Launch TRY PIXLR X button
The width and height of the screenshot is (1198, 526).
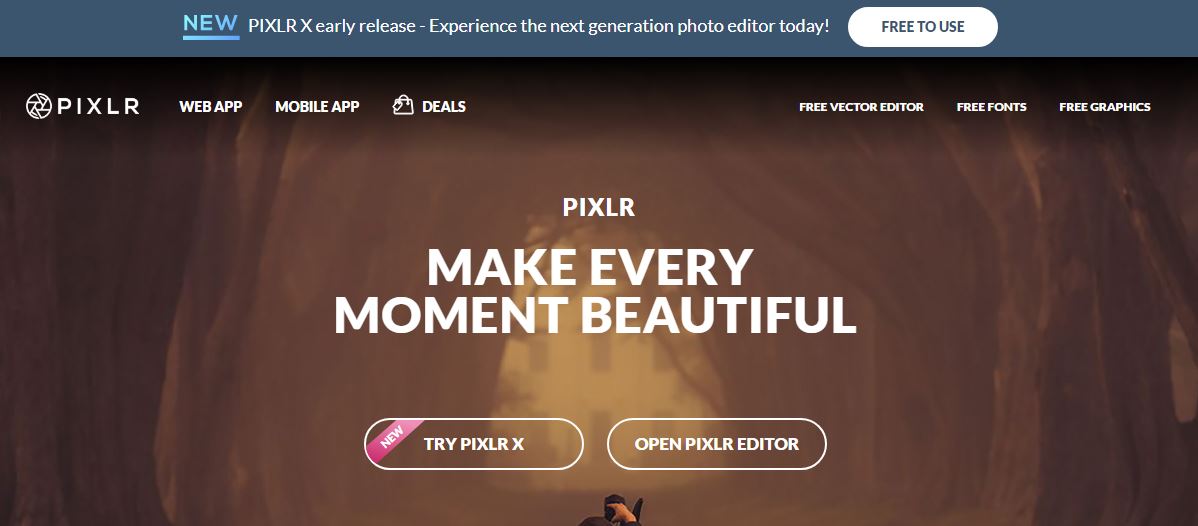tap(474, 443)
